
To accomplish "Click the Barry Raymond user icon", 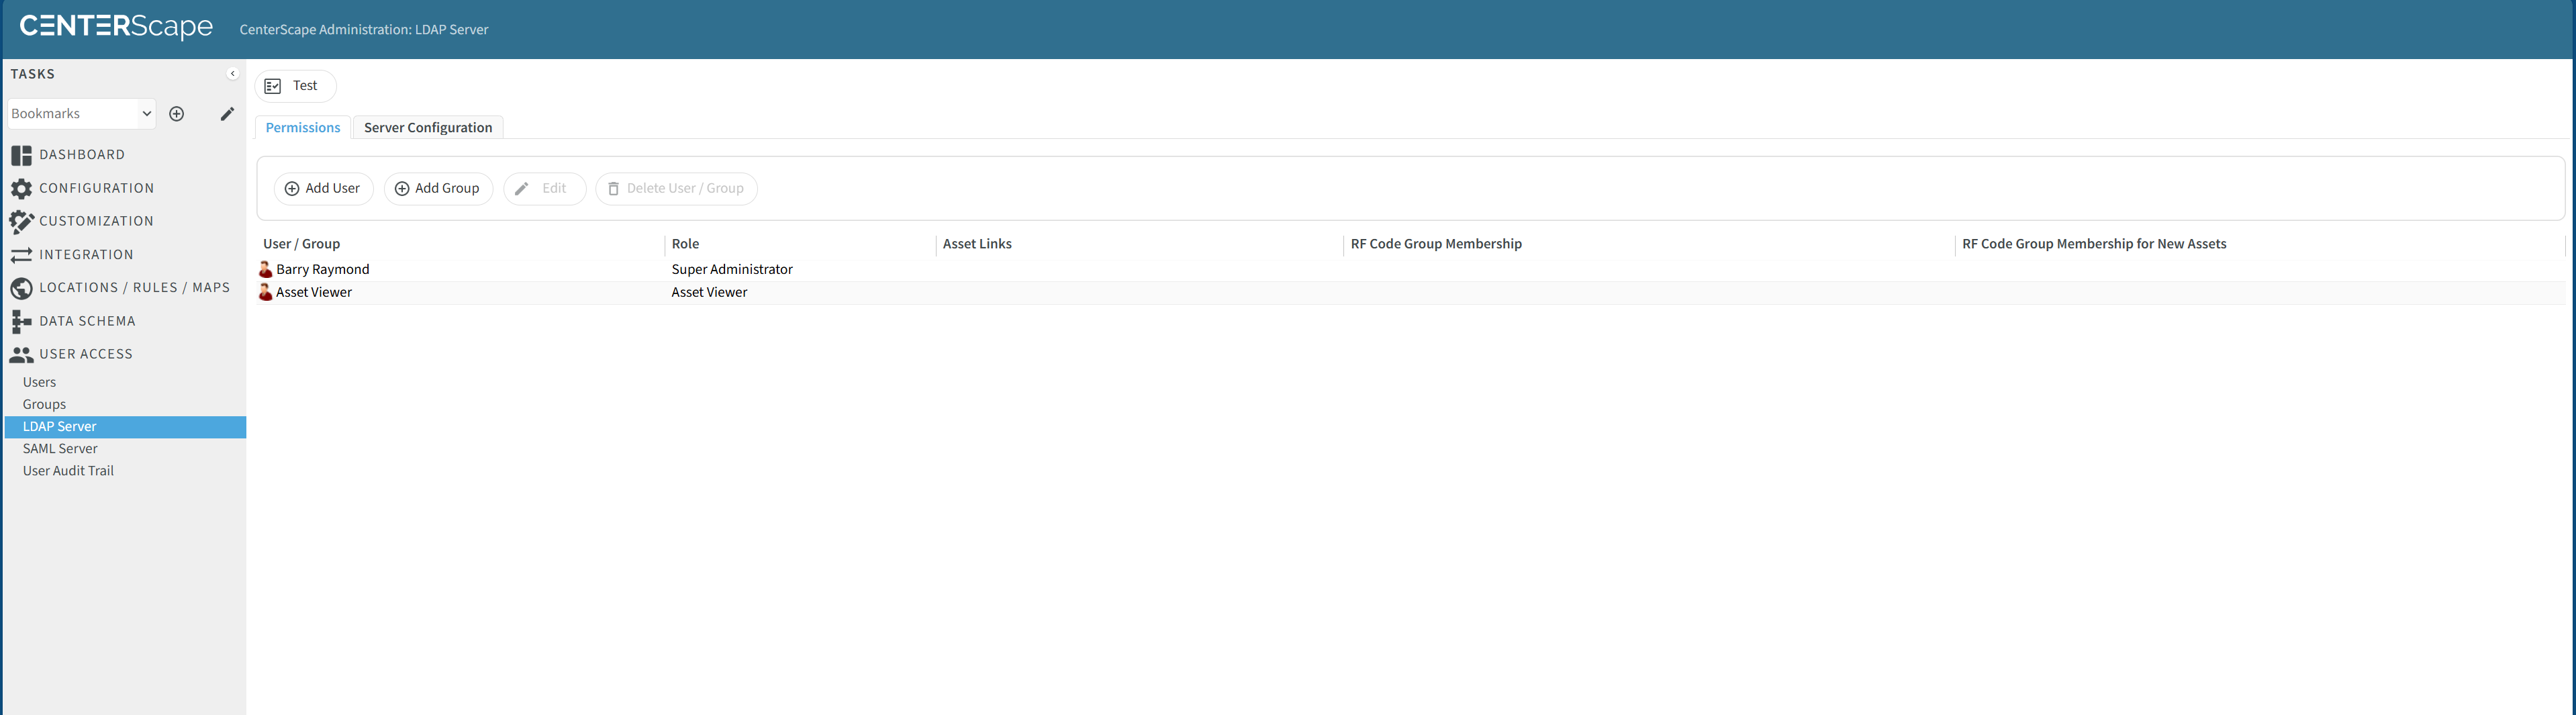I will 266,269.
